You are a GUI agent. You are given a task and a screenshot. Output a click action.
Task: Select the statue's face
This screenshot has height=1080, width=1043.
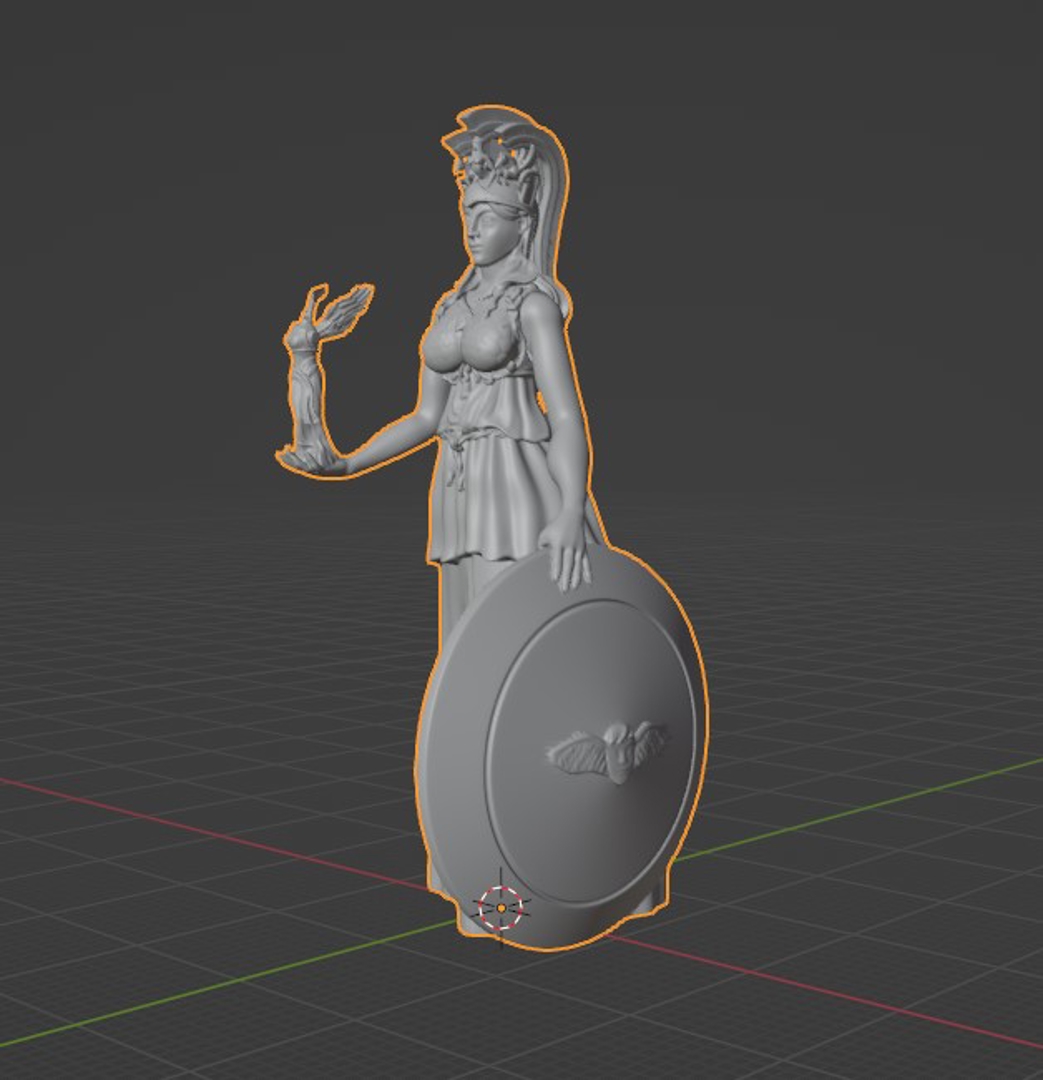coord(491,236)
